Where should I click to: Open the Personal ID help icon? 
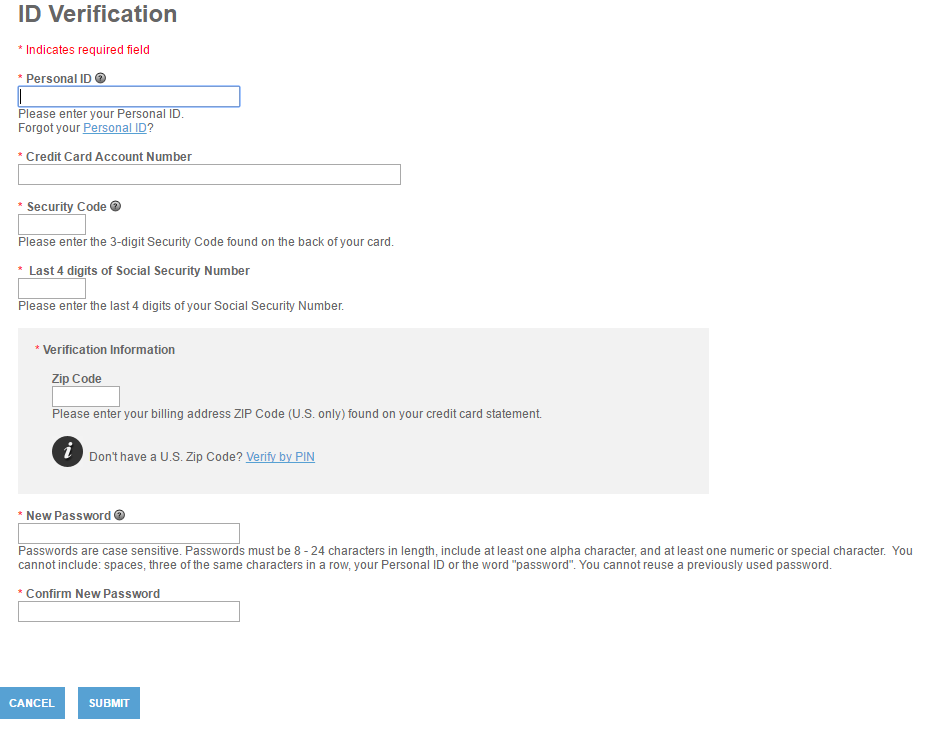[x=100, y=78]
